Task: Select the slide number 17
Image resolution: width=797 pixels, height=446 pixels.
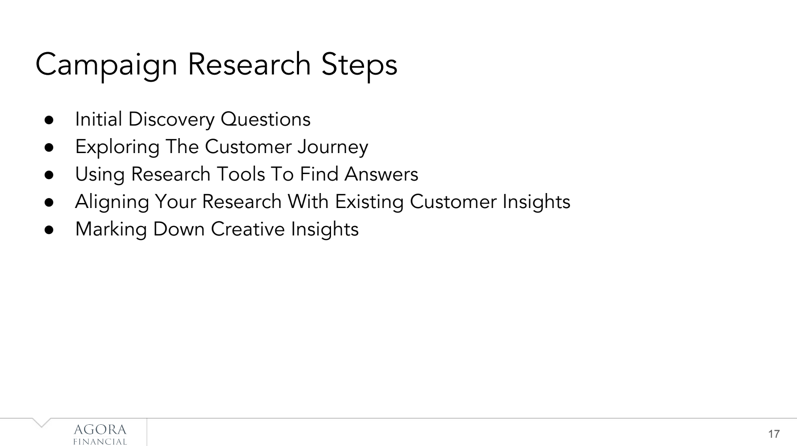Action: click(x=774, y=434)
